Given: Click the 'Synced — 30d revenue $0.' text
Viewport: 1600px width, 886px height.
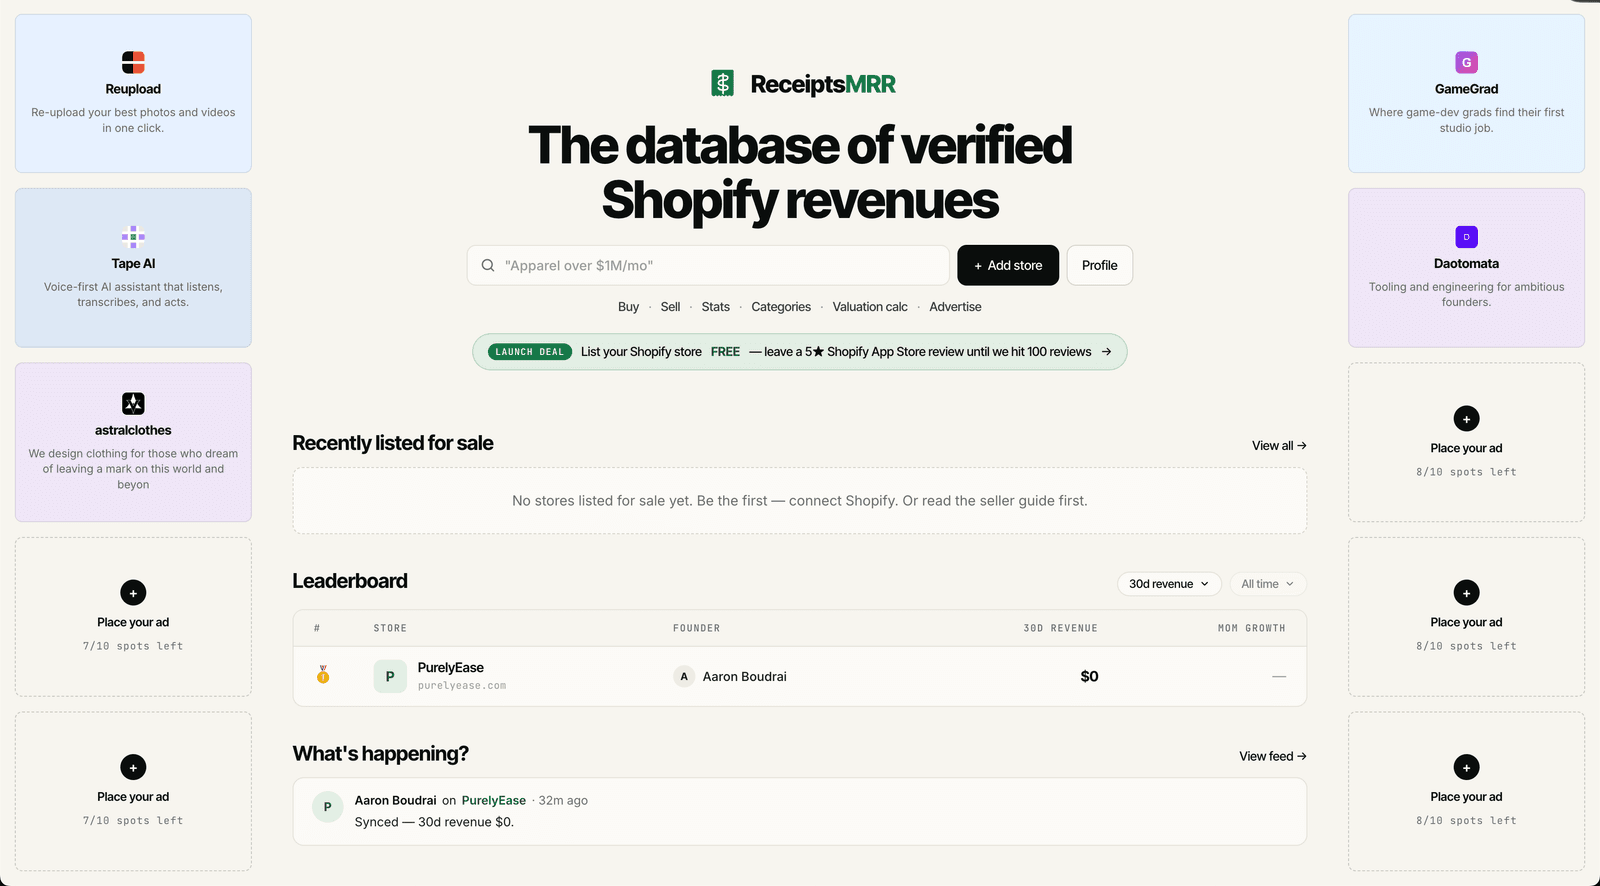Looking at the screenshot, I should coord(434,822).
